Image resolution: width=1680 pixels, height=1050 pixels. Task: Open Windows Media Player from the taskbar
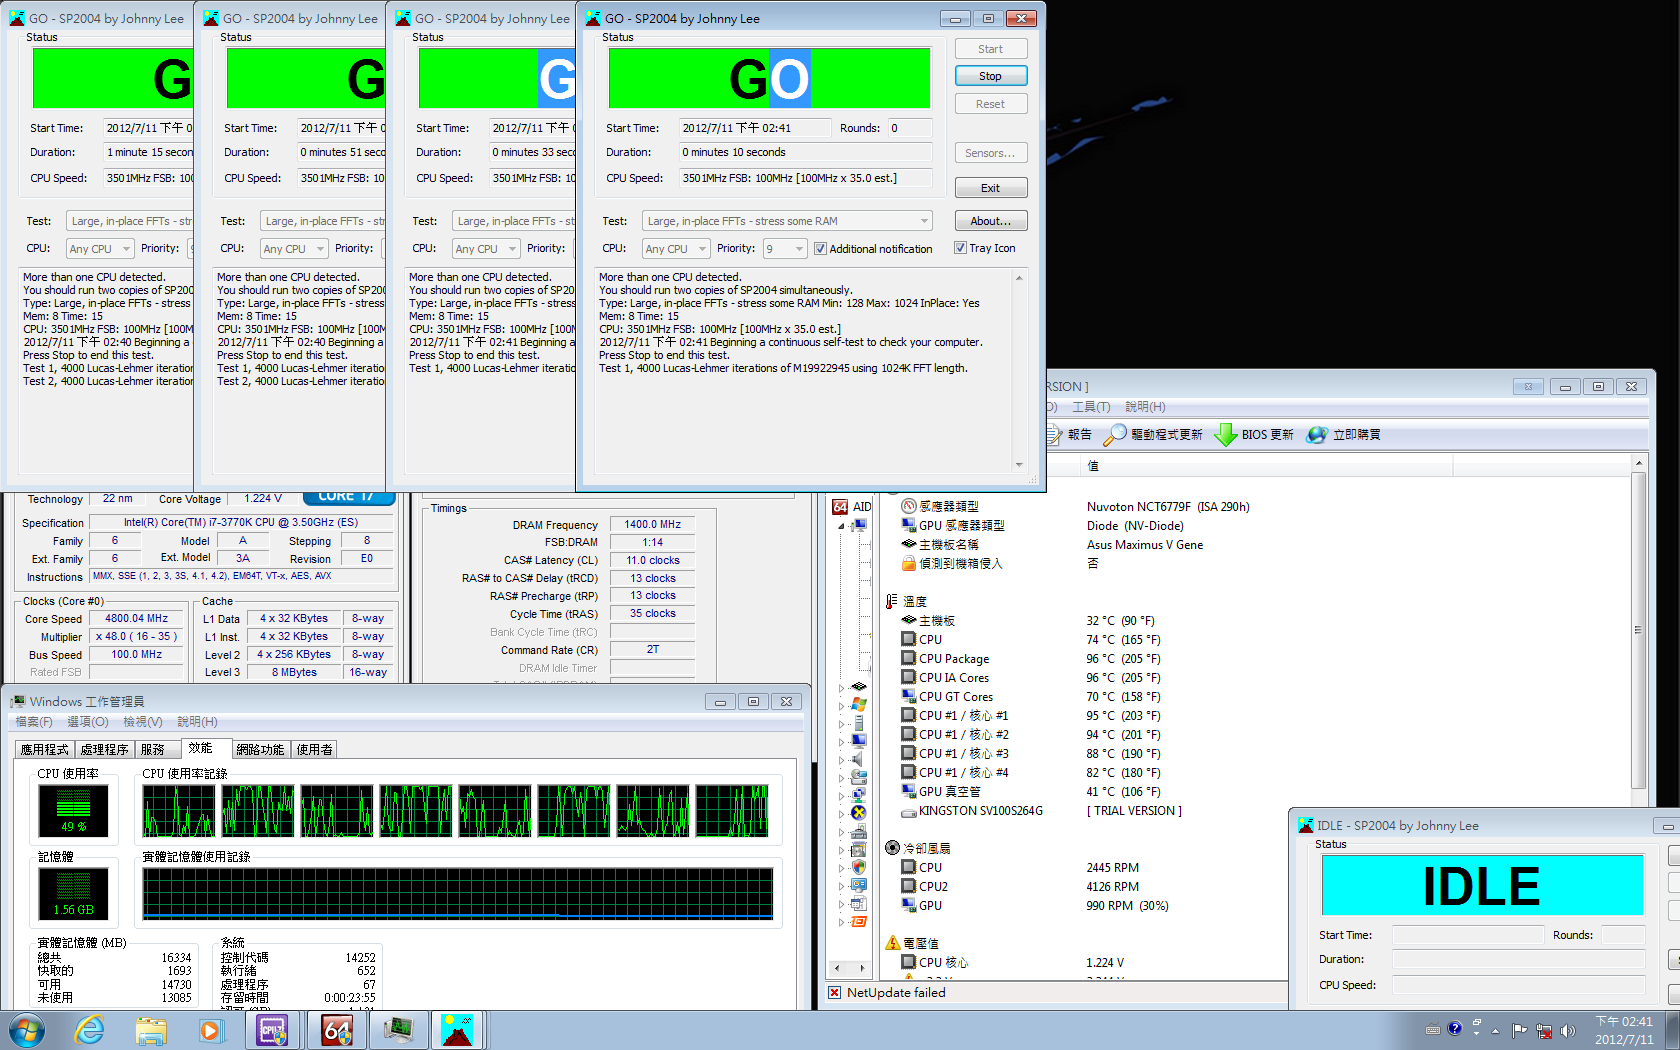coord(211,1029)
